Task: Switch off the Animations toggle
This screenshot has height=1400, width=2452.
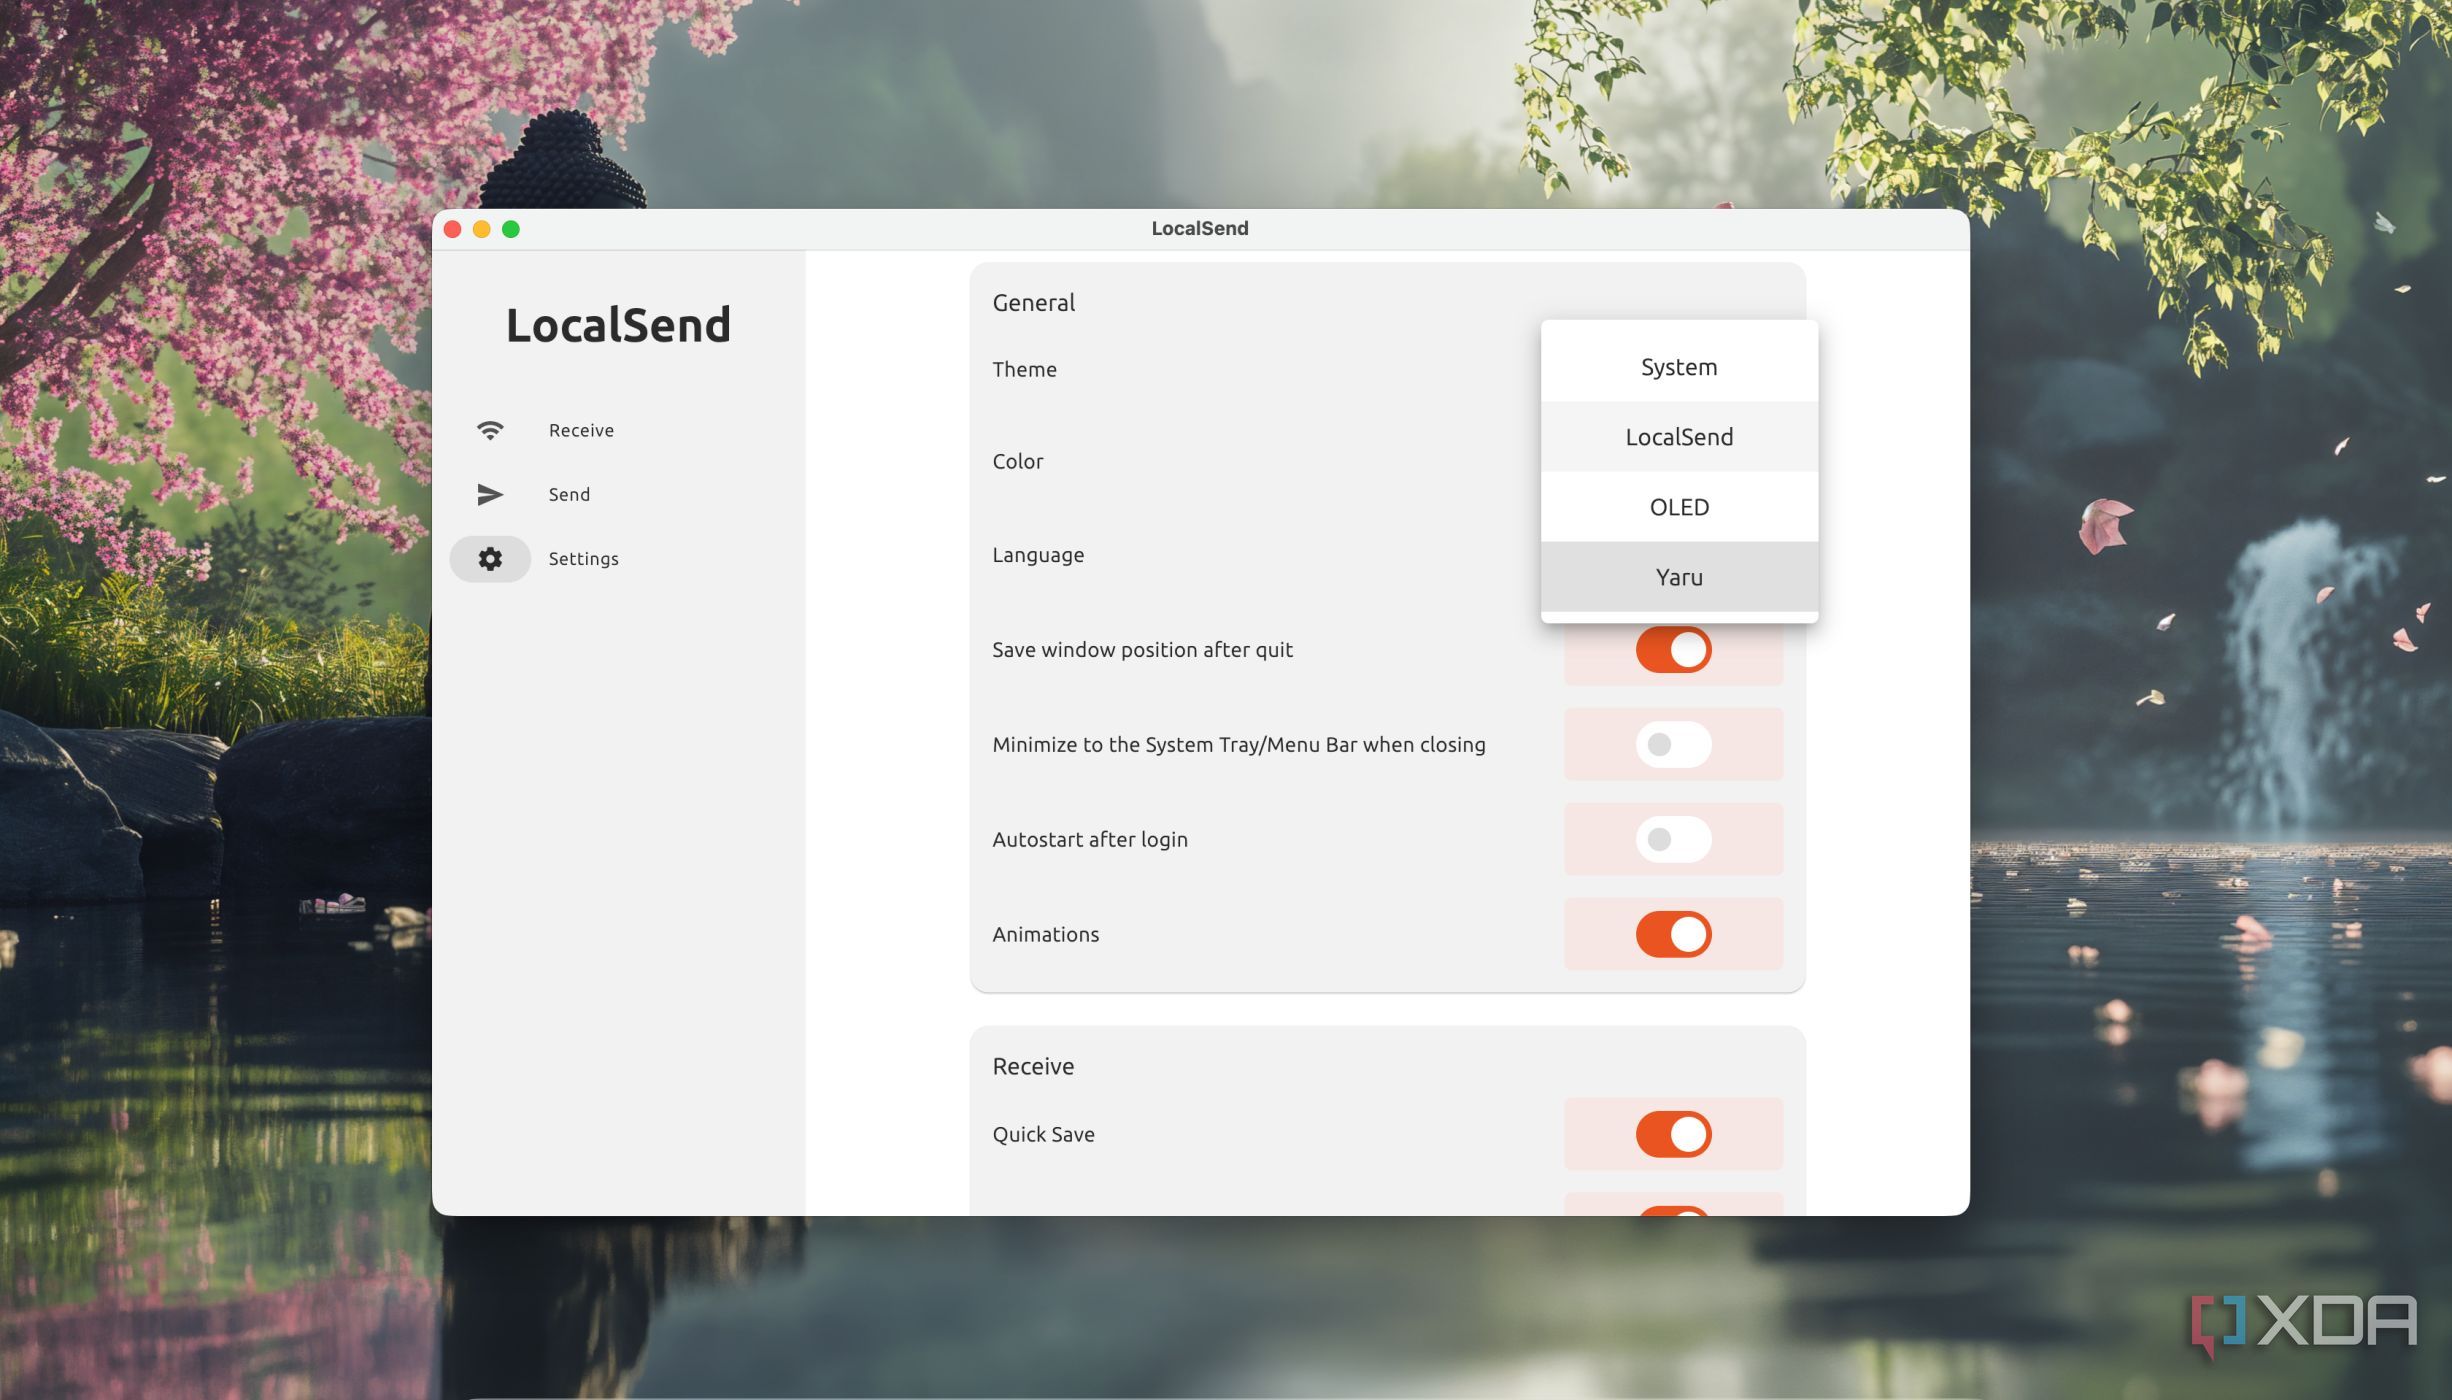Action: coord(1673,934)
